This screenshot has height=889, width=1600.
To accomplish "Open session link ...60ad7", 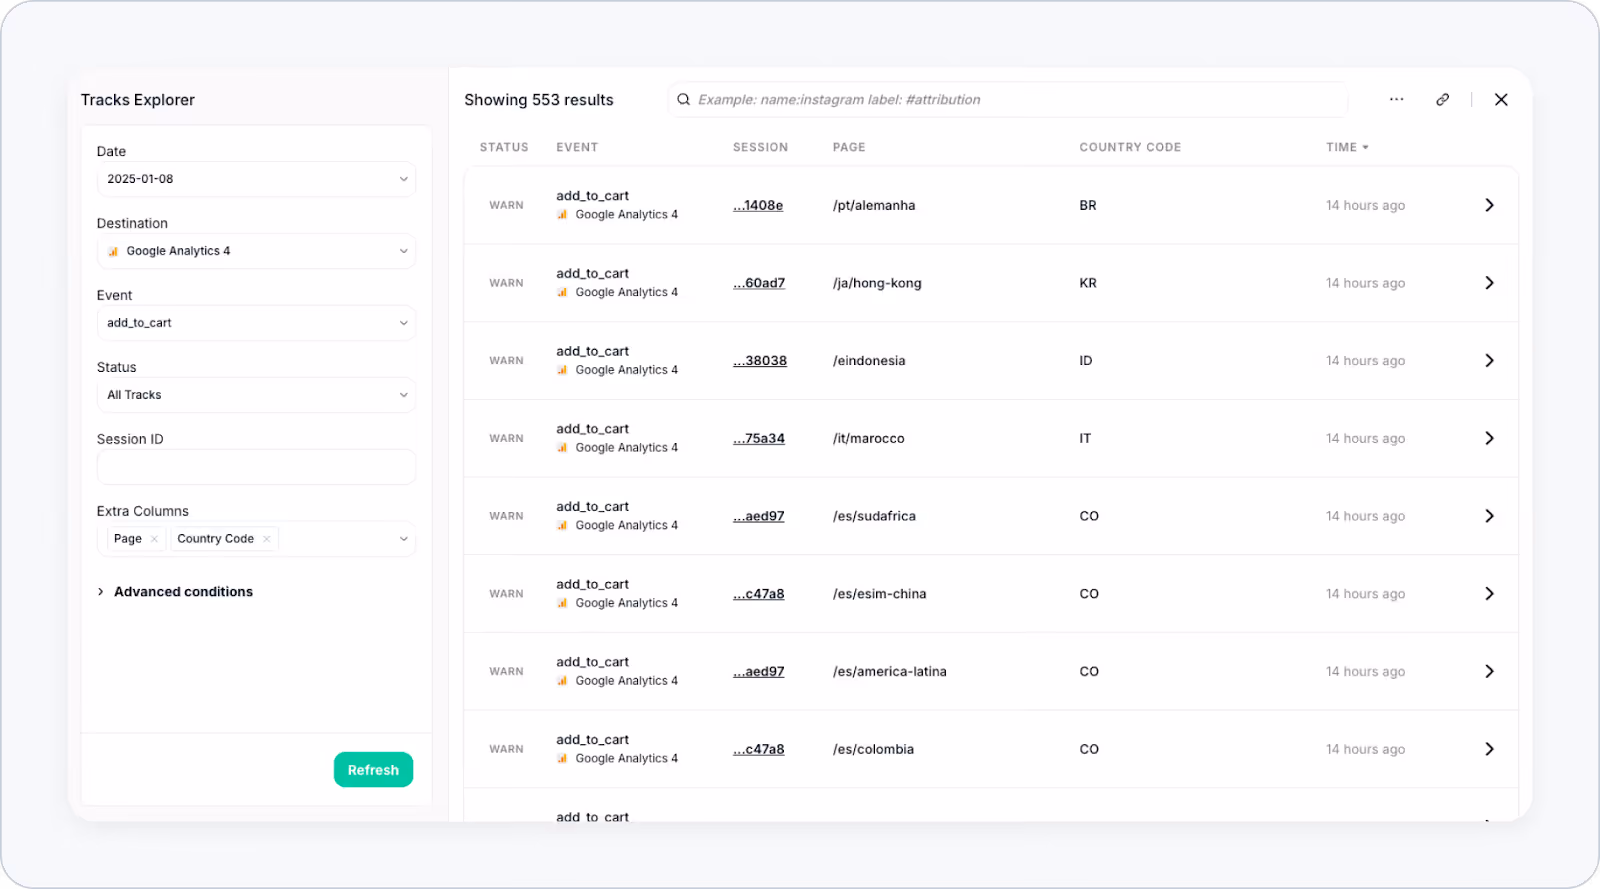I will tap(759, 283).
